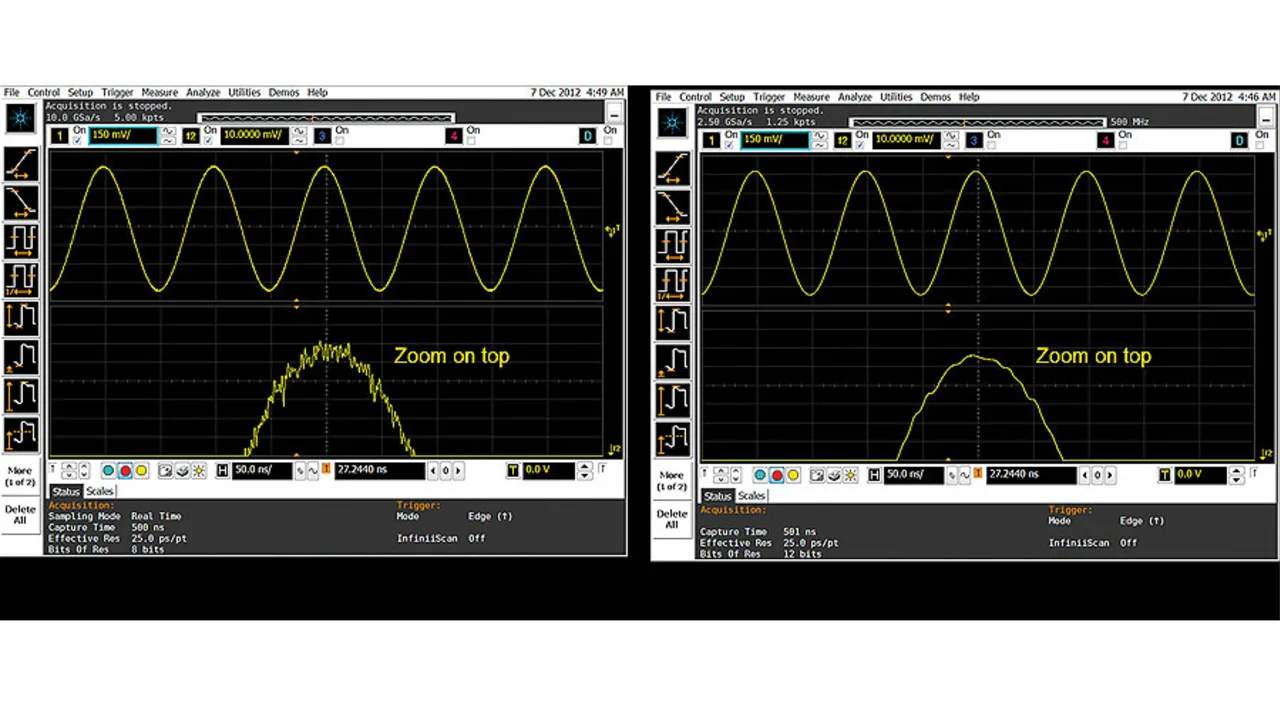Uncheck channel 1 On checkbox in left window

(x=78, y=141)
